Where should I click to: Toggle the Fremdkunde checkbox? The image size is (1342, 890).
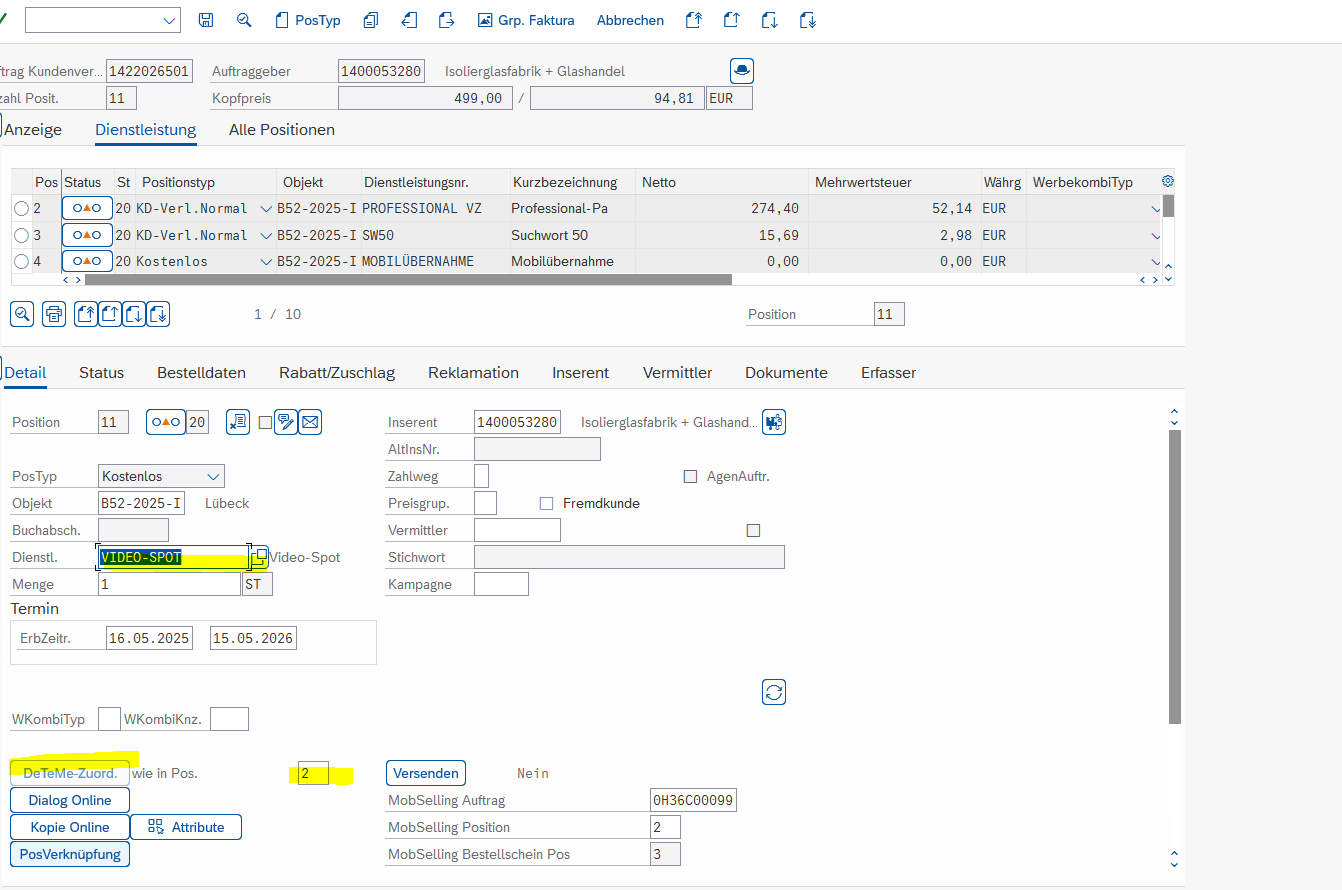pyautogui.click(x=546, y=503)
